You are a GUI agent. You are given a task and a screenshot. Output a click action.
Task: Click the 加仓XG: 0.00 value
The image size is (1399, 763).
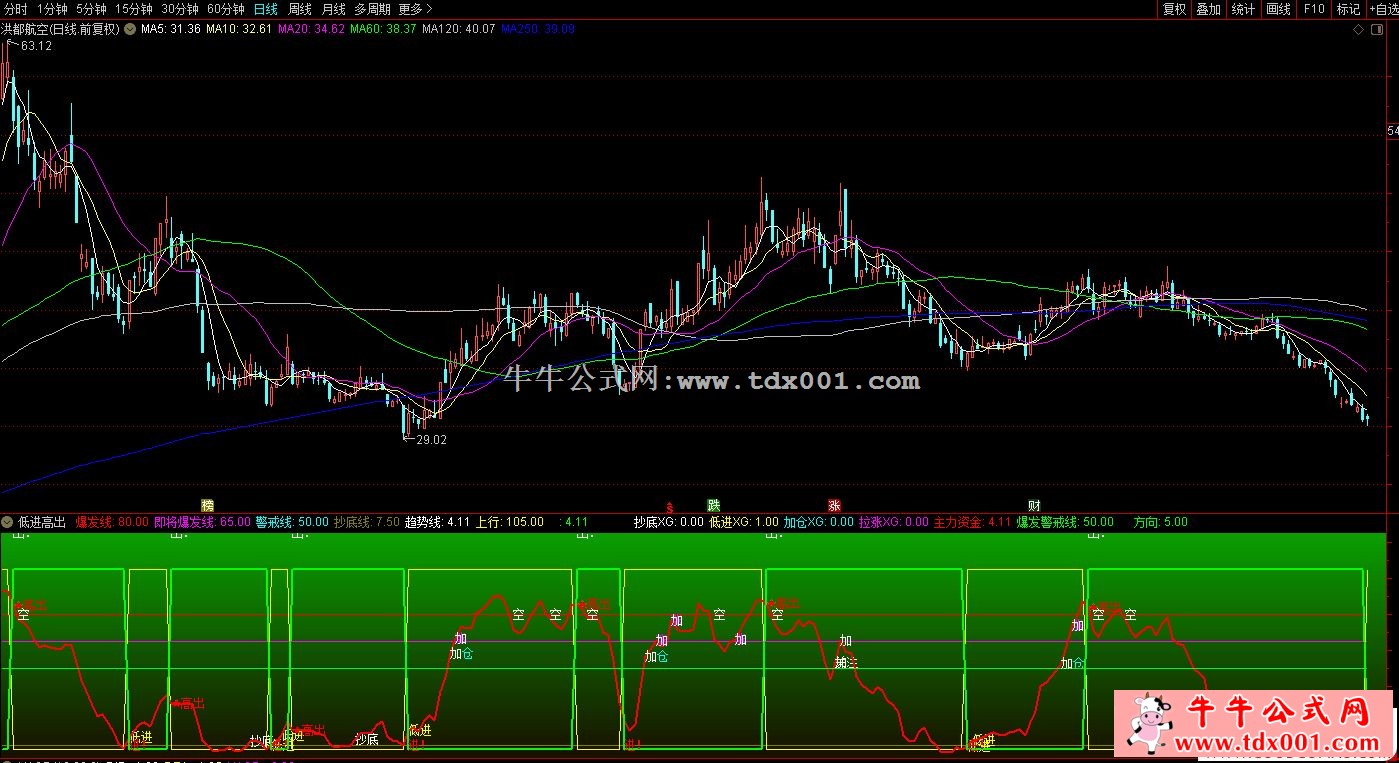point(819,522)
